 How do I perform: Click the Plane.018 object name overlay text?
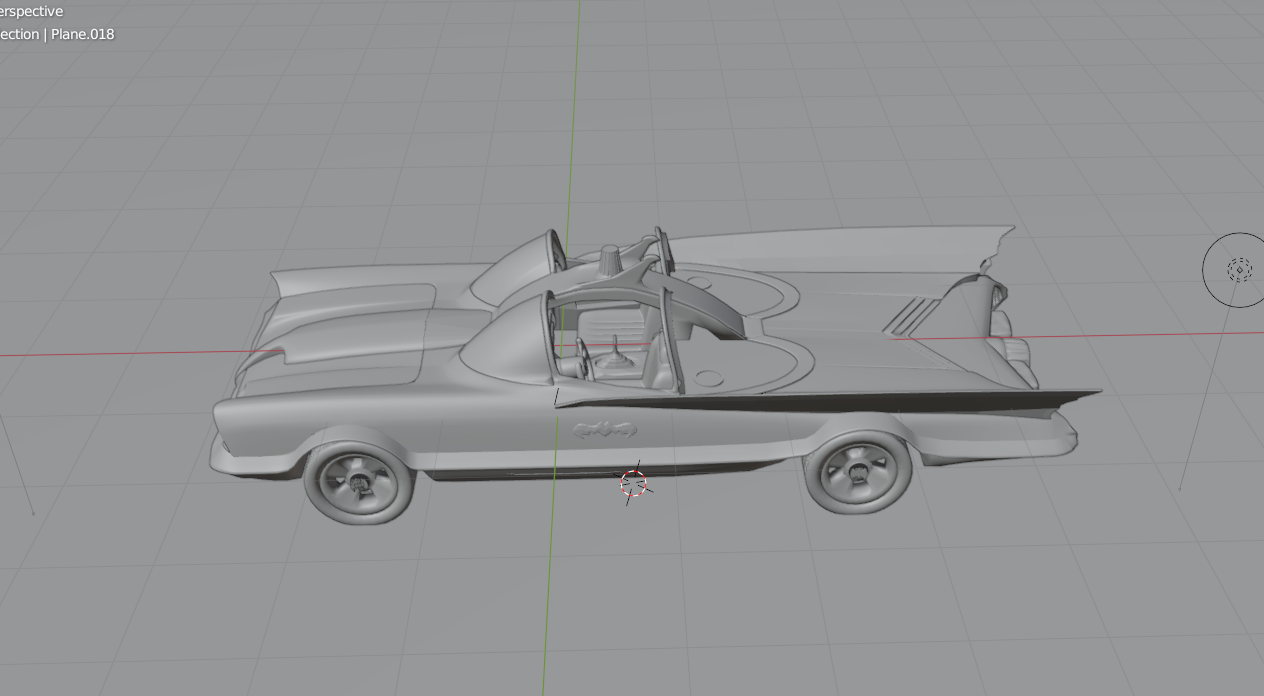point(83,34)
